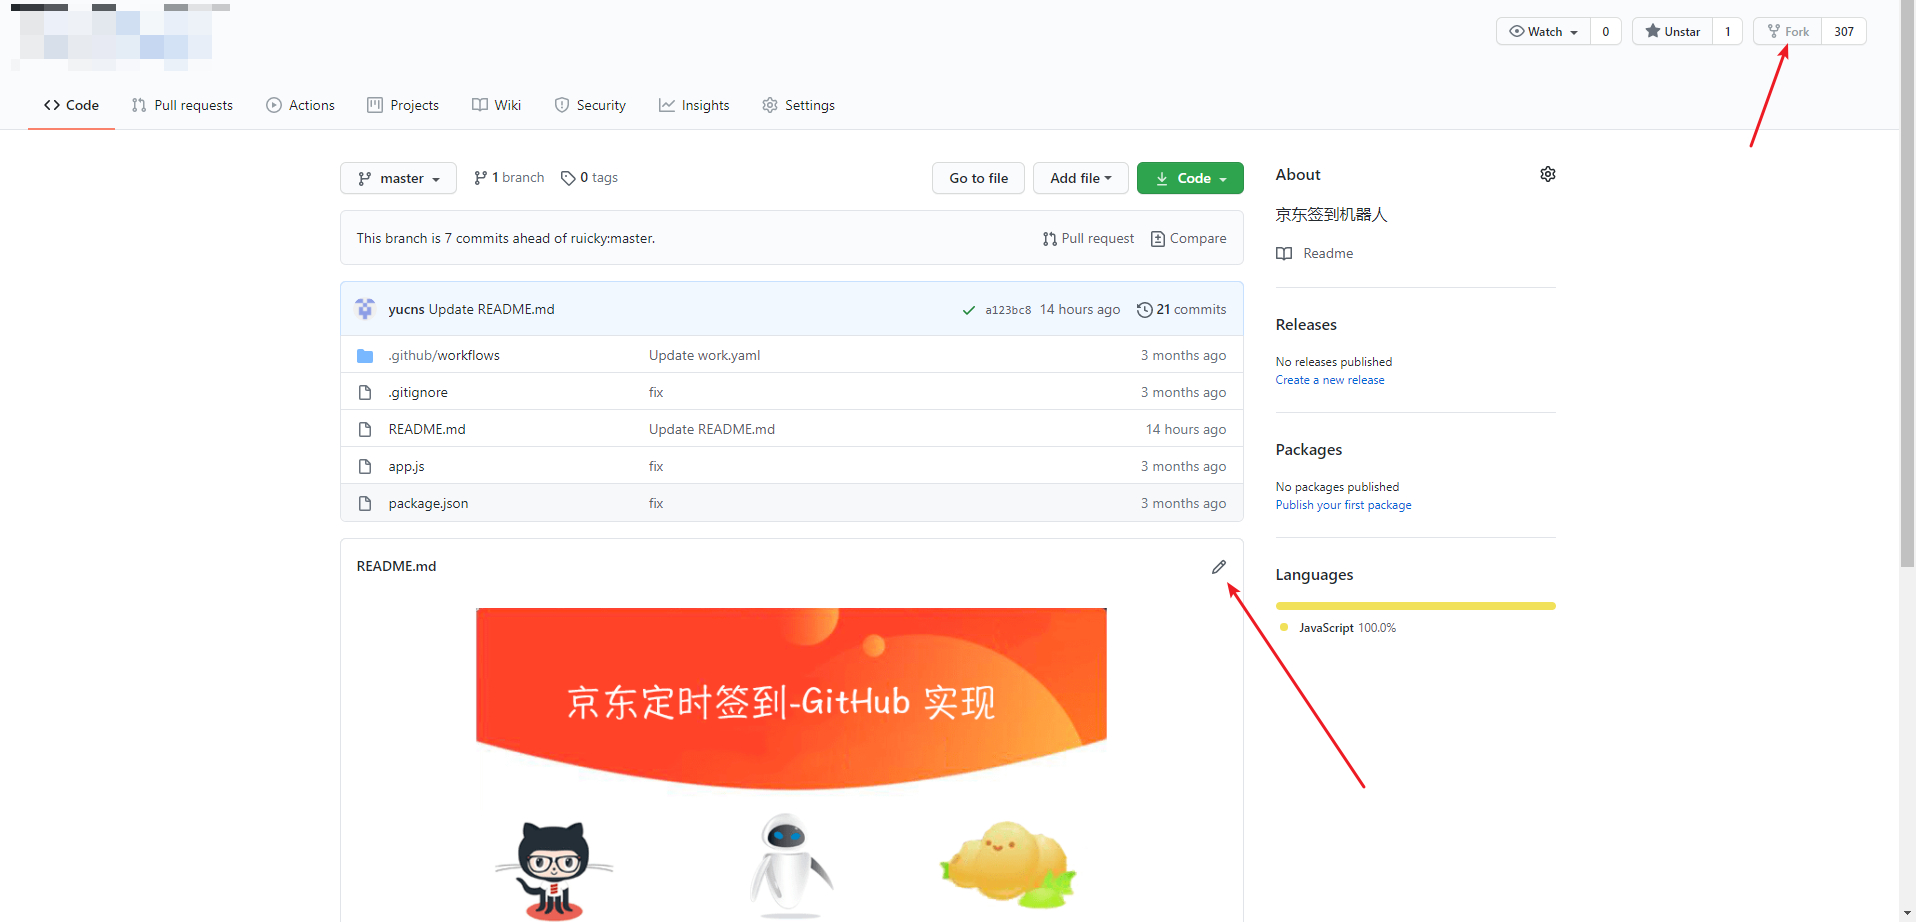Screen dimensions: 1916x922
Task: View the 21 commits history
Action: (x=1181, y=309)
